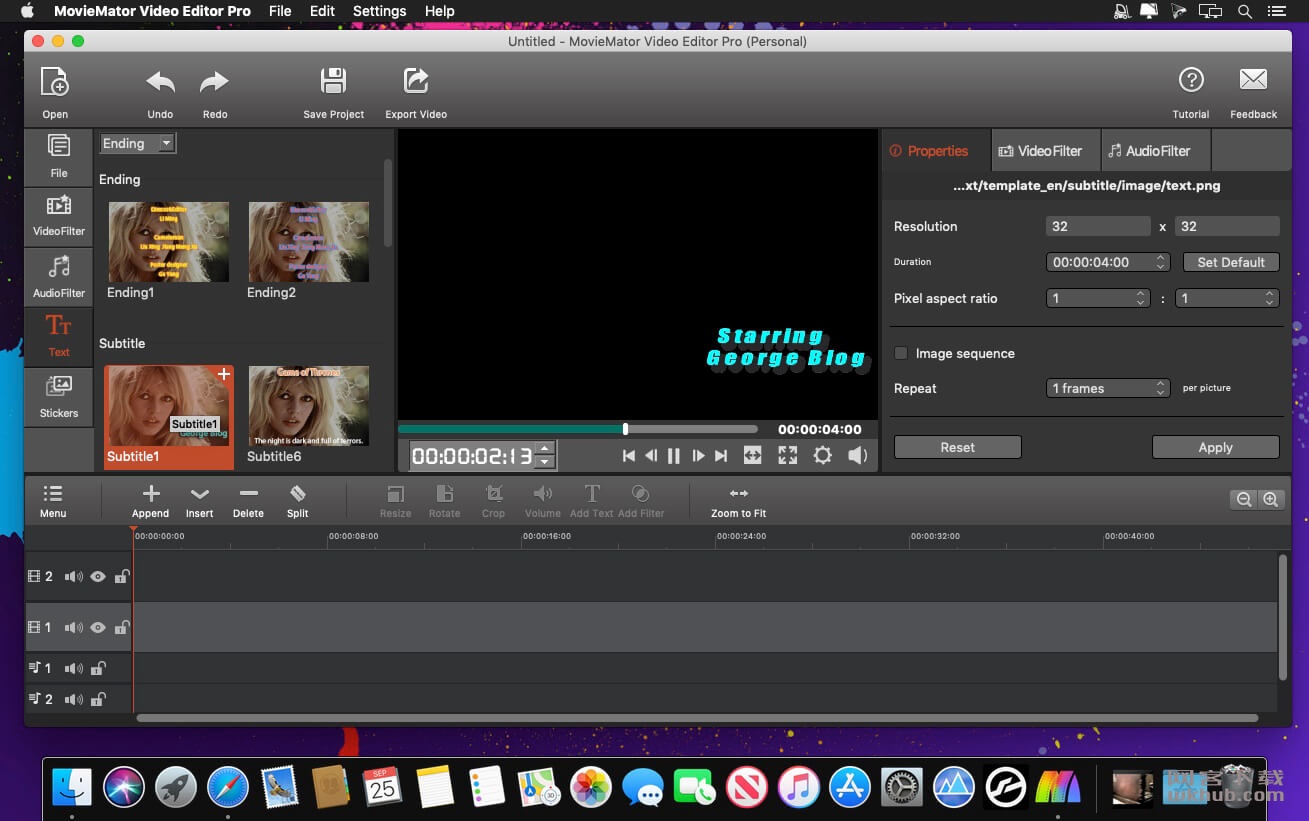The width and height of the screenshot is (1309, 821).
Task: Undo the last action
Action: [160, 83]
